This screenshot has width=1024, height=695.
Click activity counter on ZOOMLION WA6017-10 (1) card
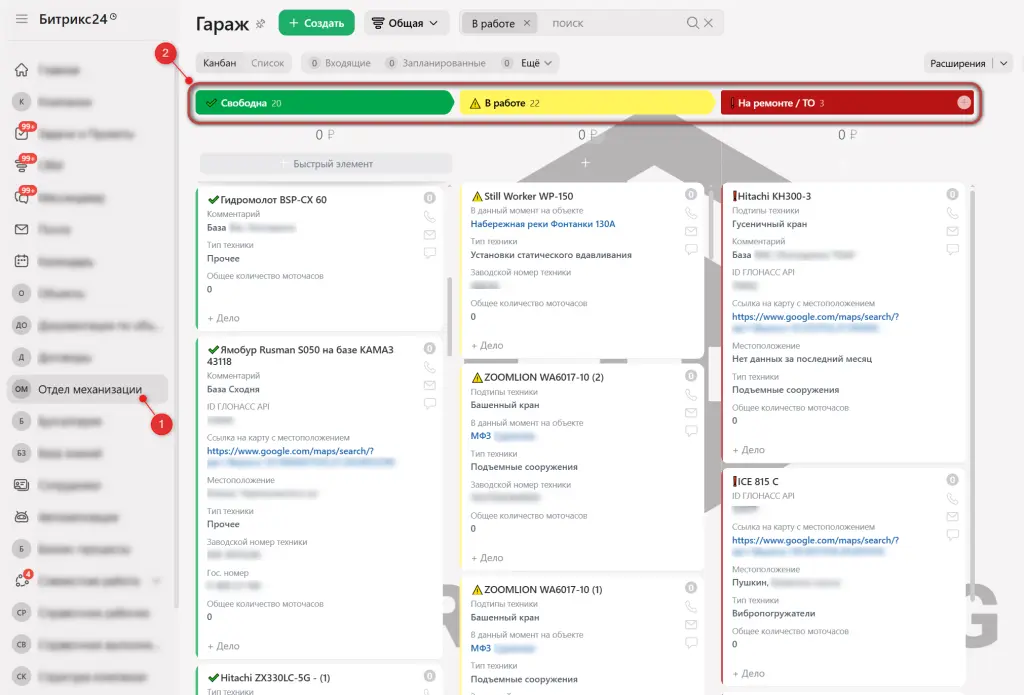(x=691, y=588)
